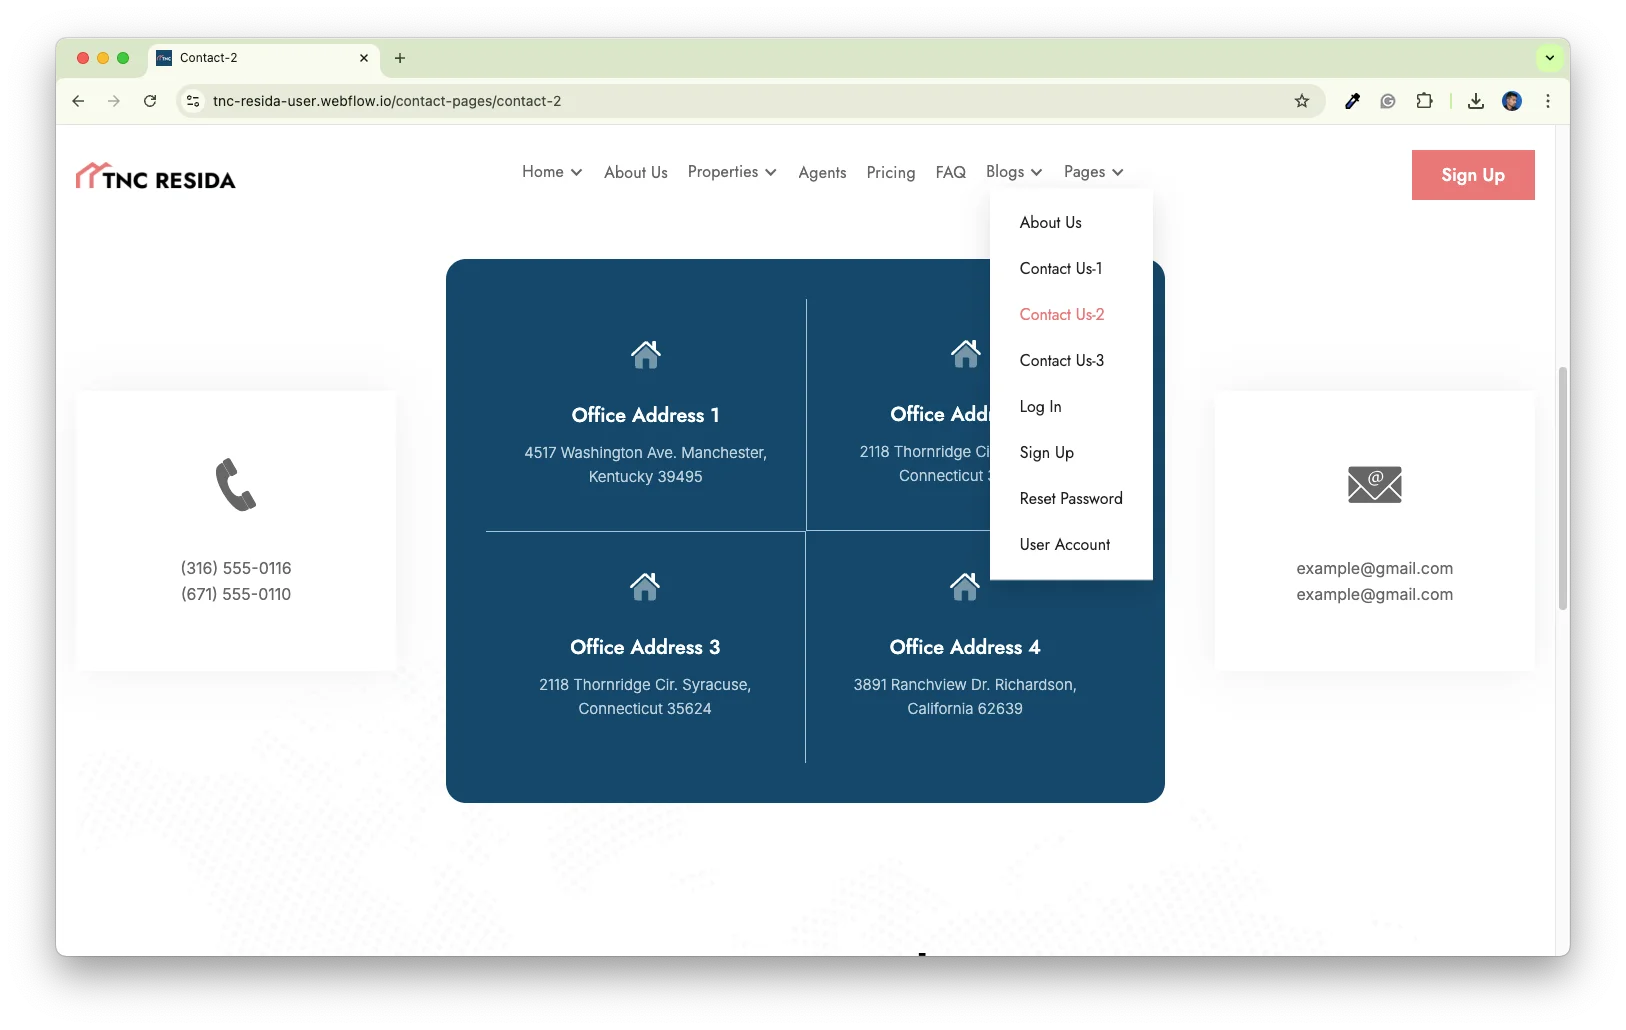The image size is (1626, 1030).
Task: Open the browser Extensions puzzle icon
Action: (x=1424, y=101)
